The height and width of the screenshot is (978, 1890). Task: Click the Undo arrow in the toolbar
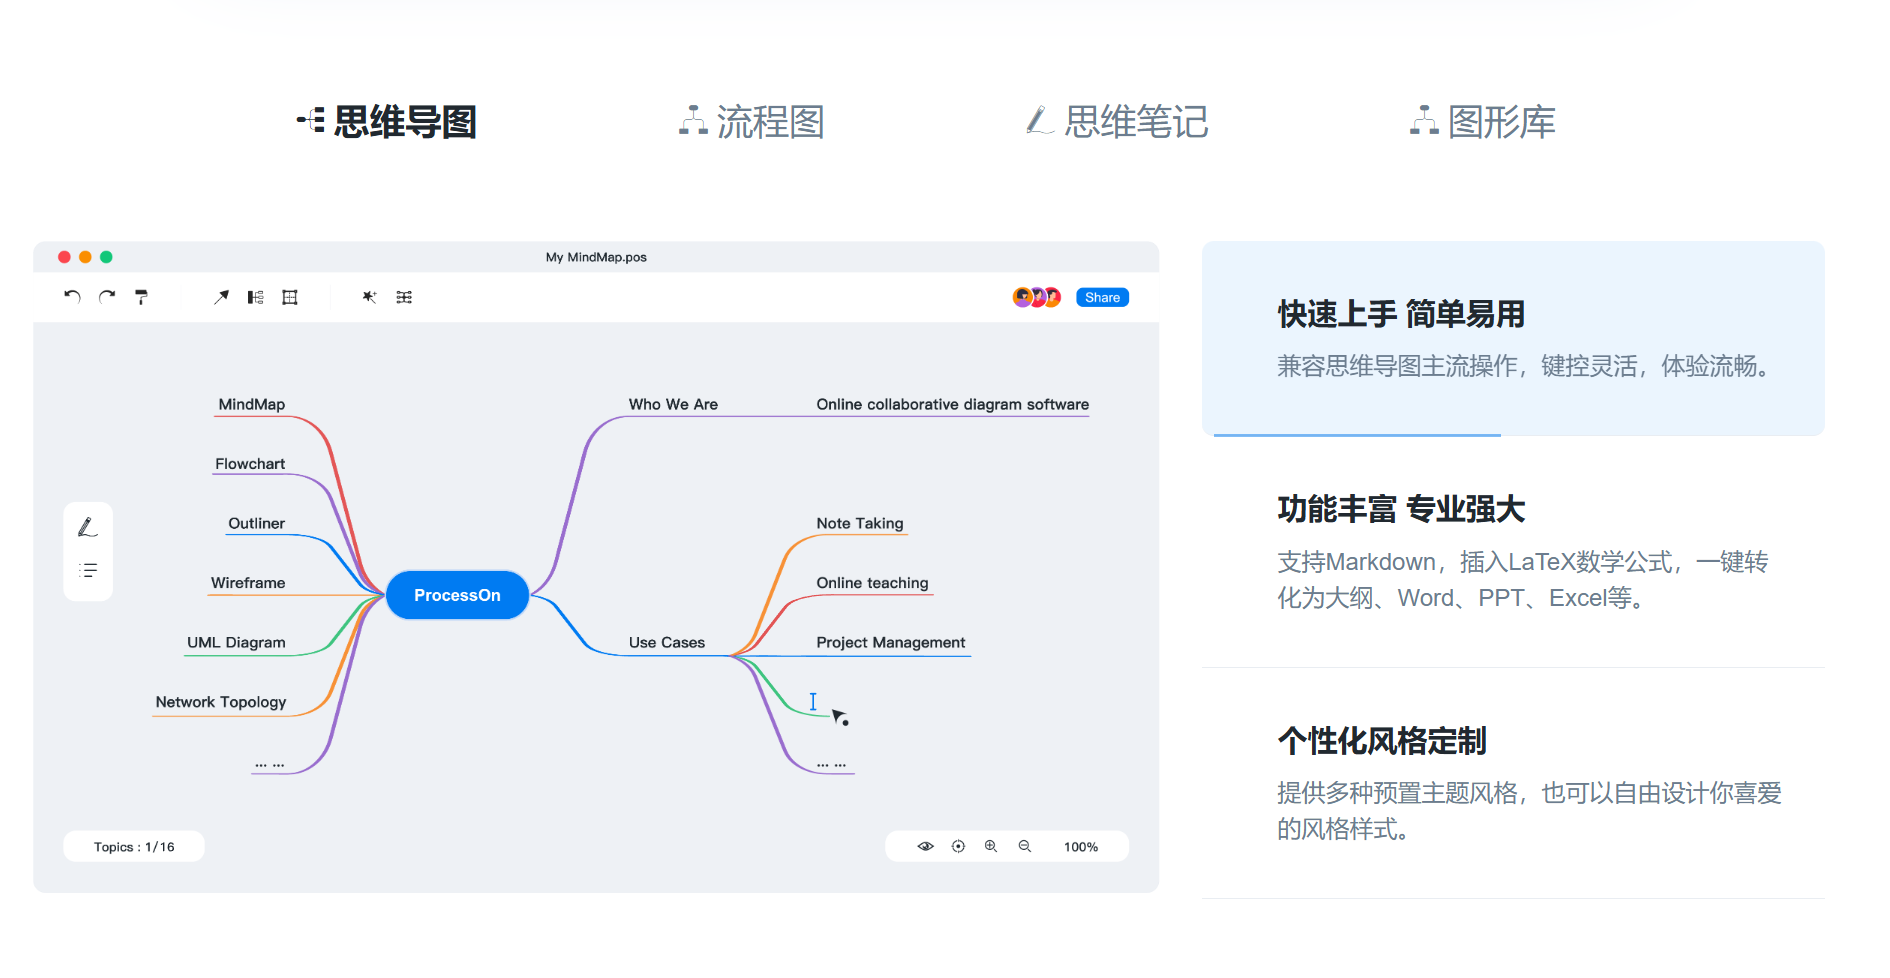[x=72, y=297]
